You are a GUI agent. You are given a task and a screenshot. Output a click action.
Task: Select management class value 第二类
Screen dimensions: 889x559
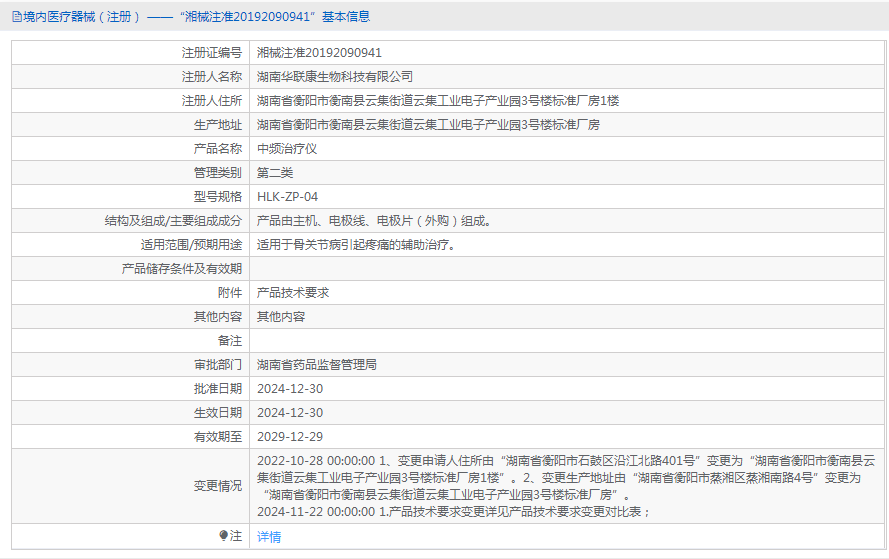click(275, 173)
